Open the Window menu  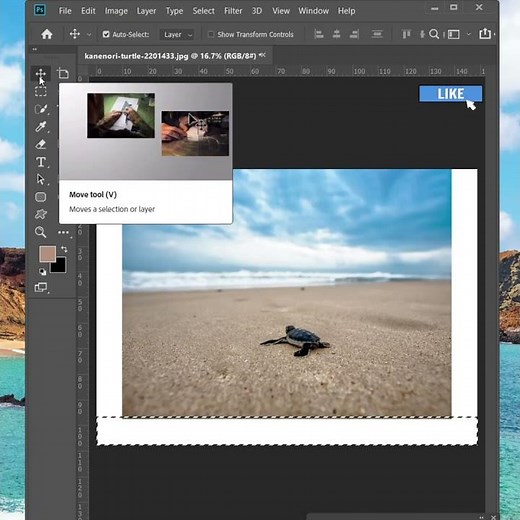pos(313,11)
